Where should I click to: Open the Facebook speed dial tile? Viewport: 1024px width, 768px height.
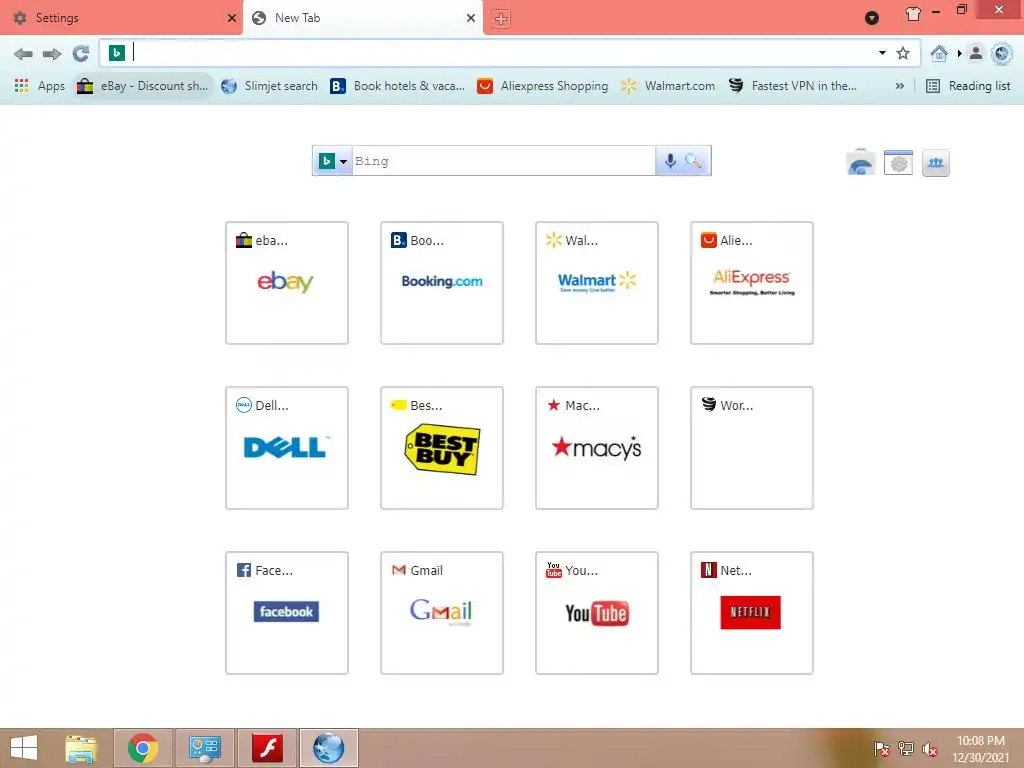(287, 613)
